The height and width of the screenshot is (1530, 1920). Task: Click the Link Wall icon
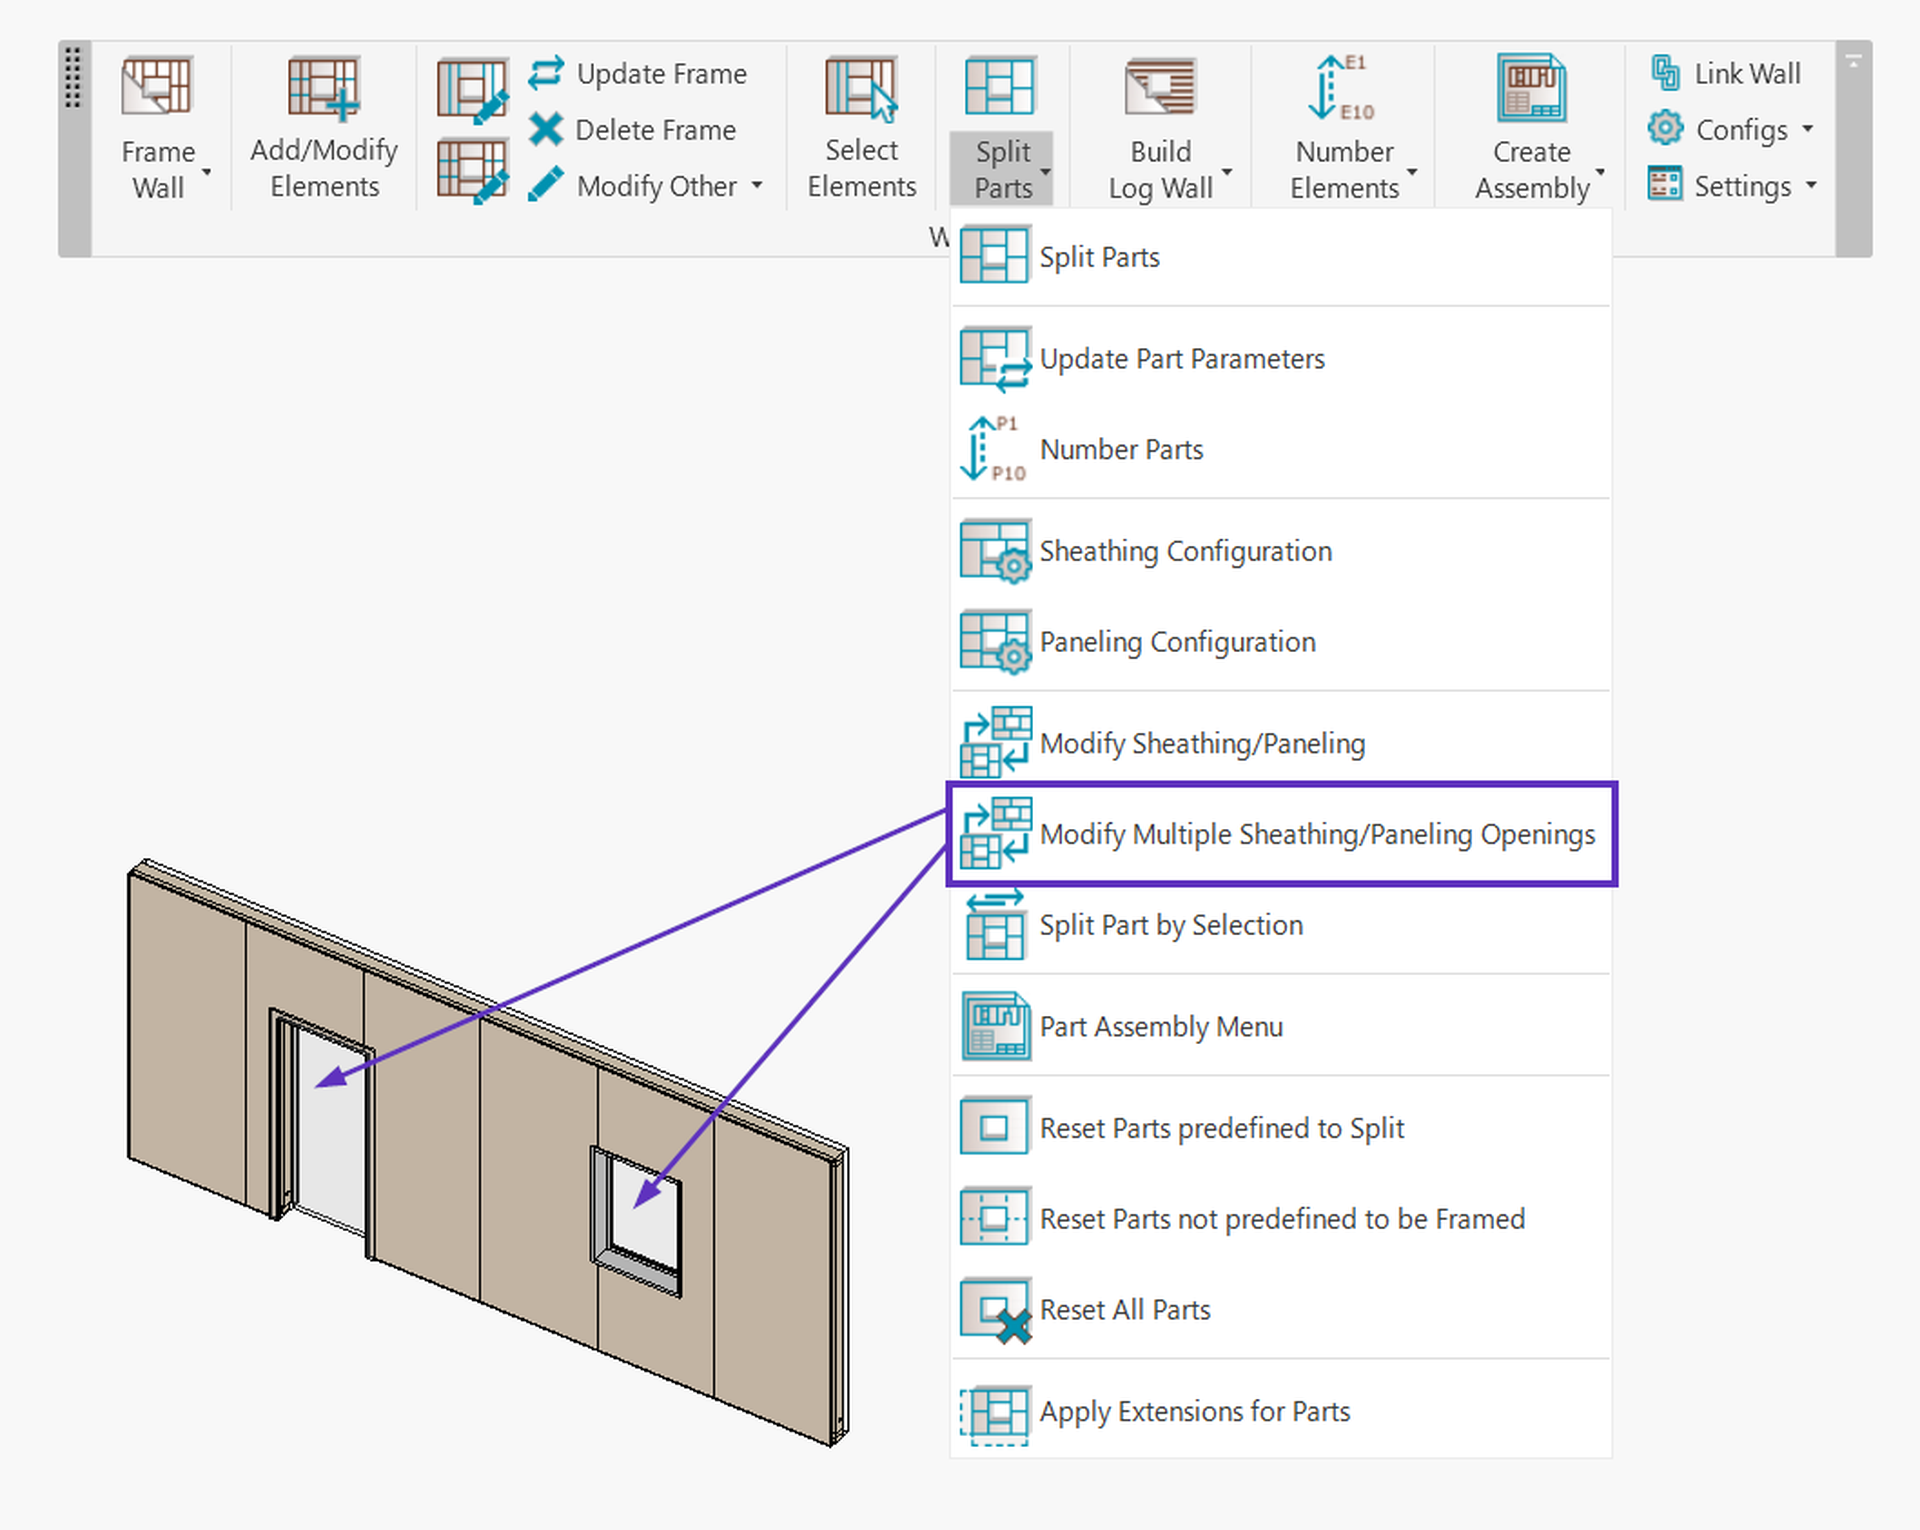tap(1664, 72)
